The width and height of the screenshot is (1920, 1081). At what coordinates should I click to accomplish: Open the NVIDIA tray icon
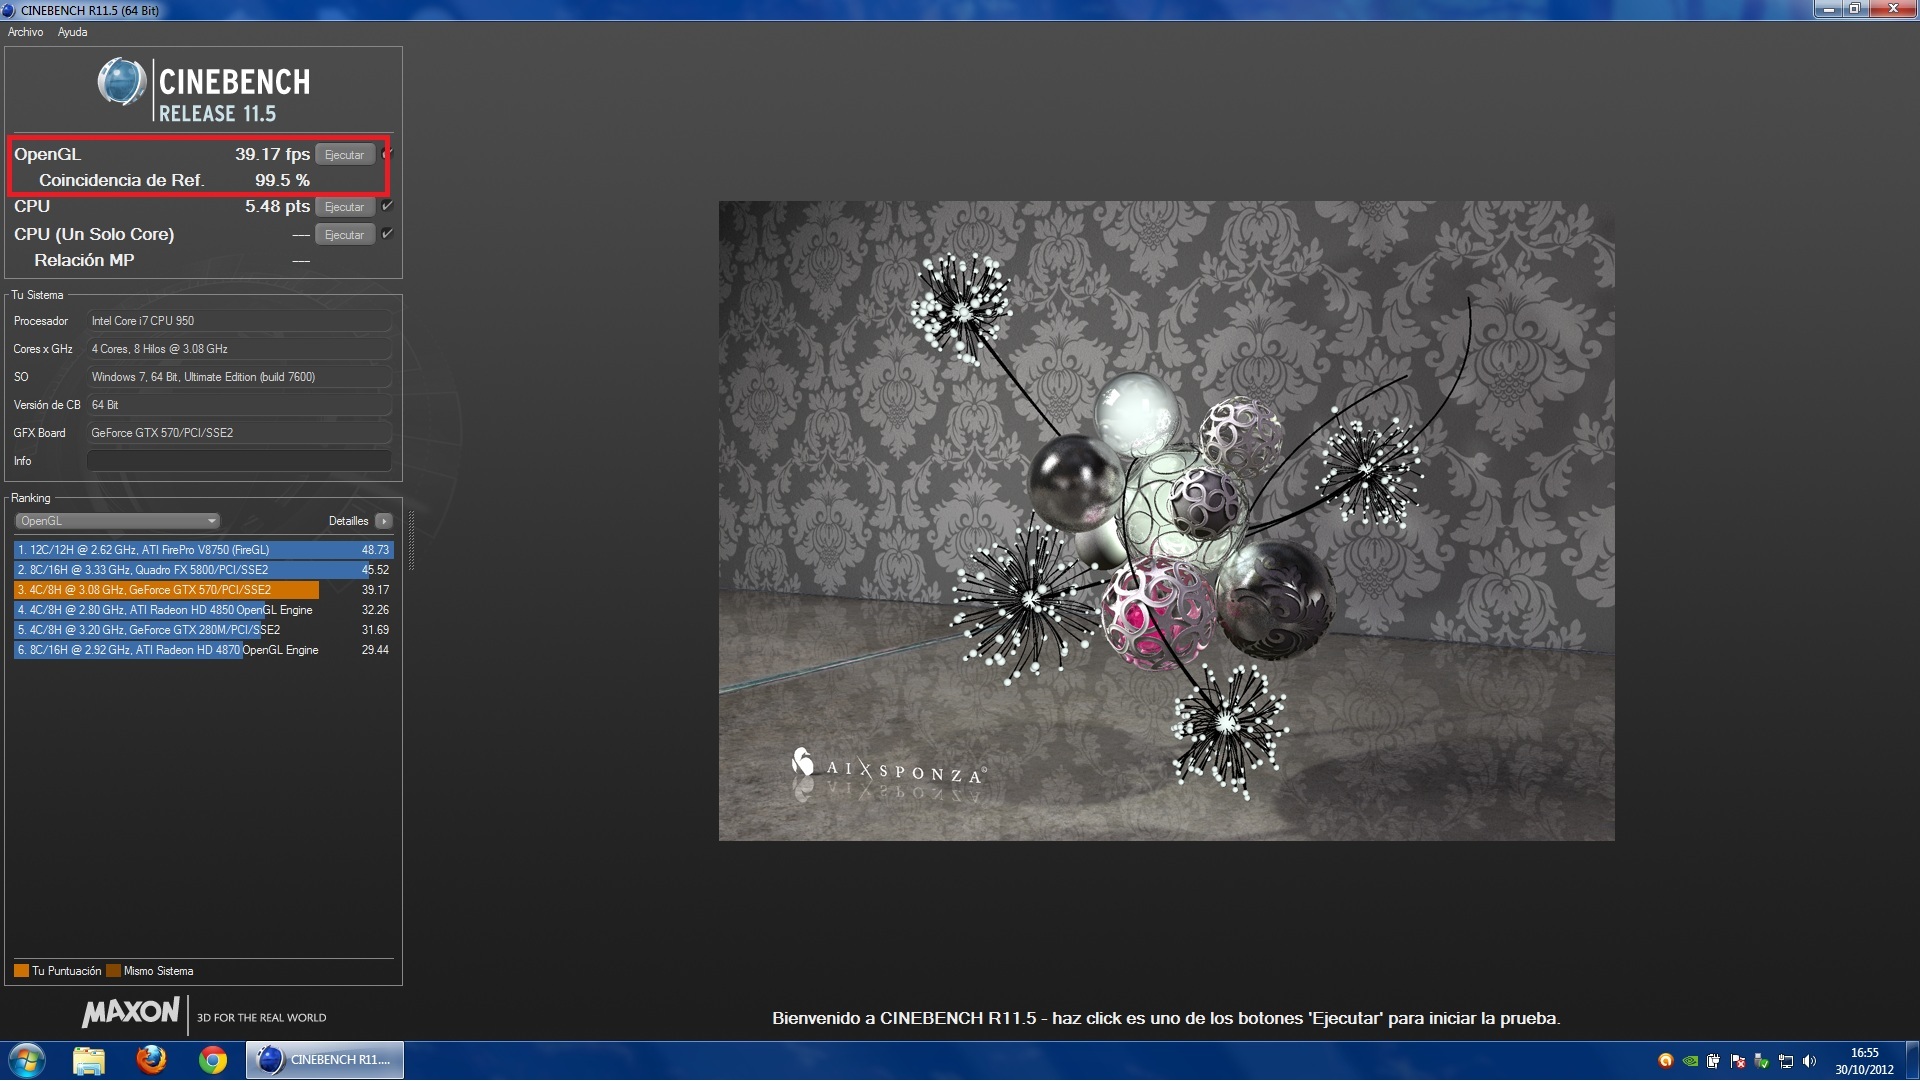click(1690, 1061)
